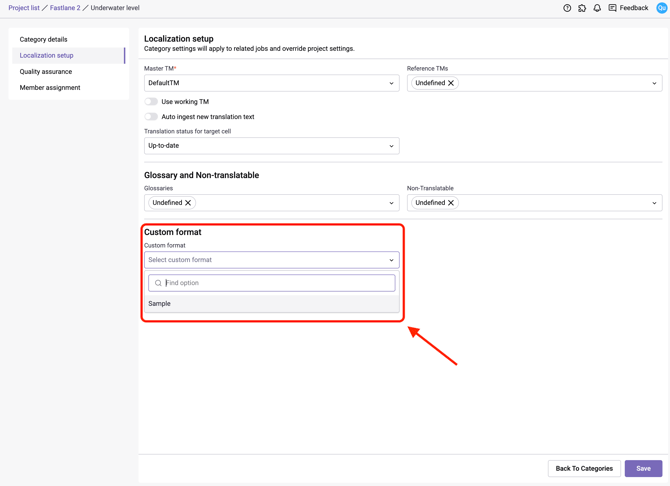Open the notifications bell
The width and height of the screenshot is (670, 486).
597,8
